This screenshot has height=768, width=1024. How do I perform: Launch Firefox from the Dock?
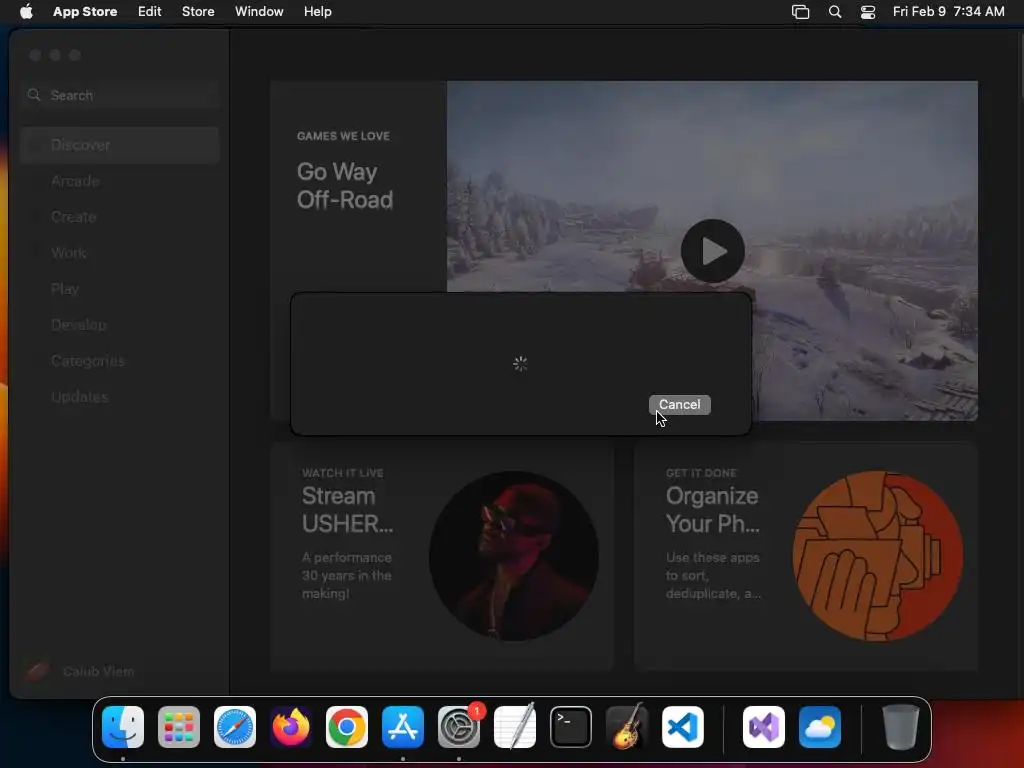291,727
